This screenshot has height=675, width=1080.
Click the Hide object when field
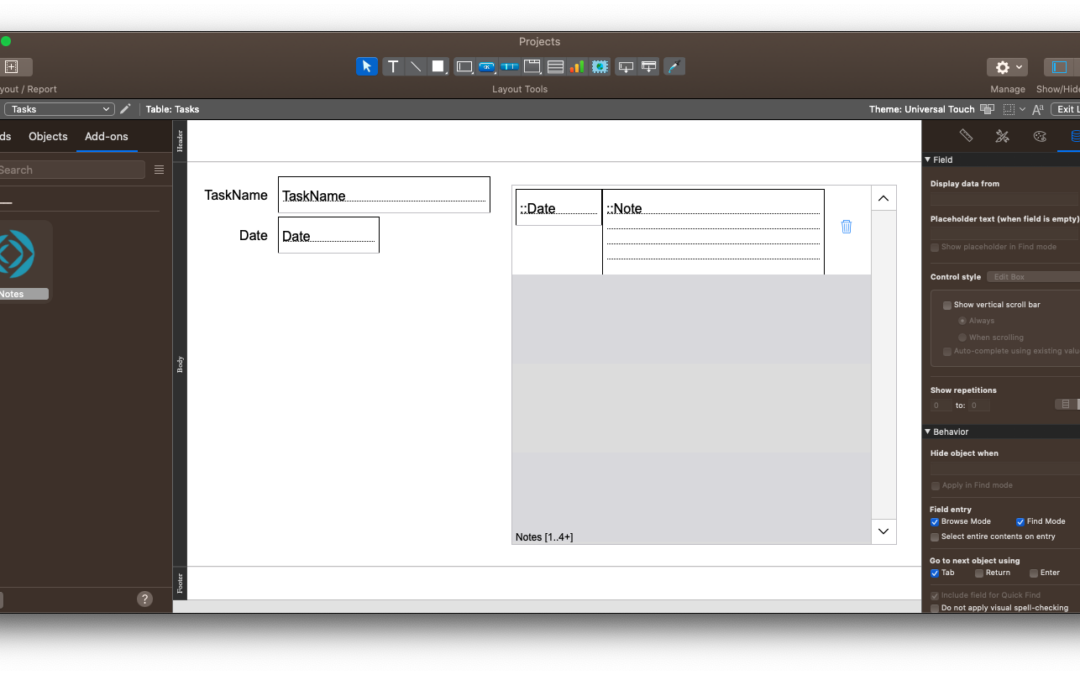(1005, 468)
